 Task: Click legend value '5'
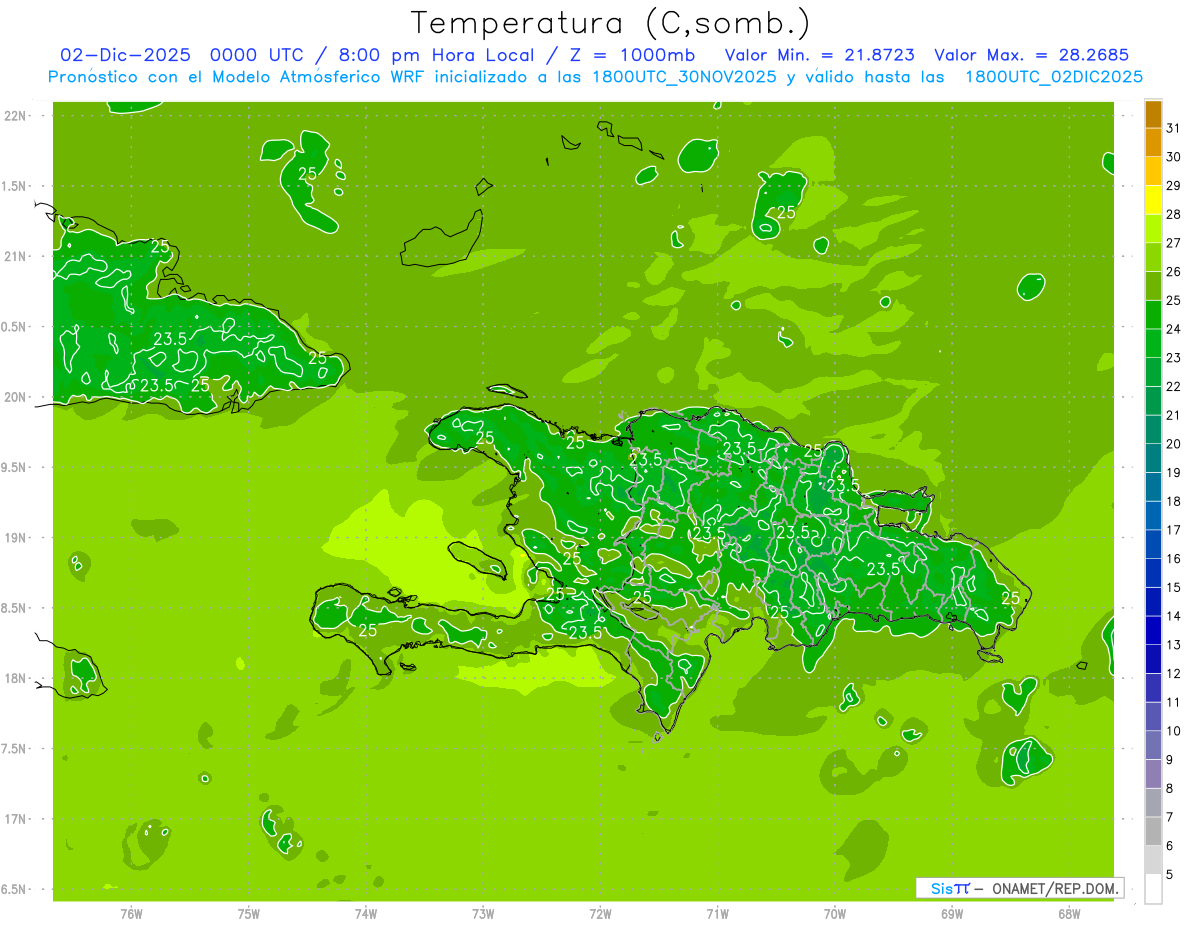coord(1169,875)
